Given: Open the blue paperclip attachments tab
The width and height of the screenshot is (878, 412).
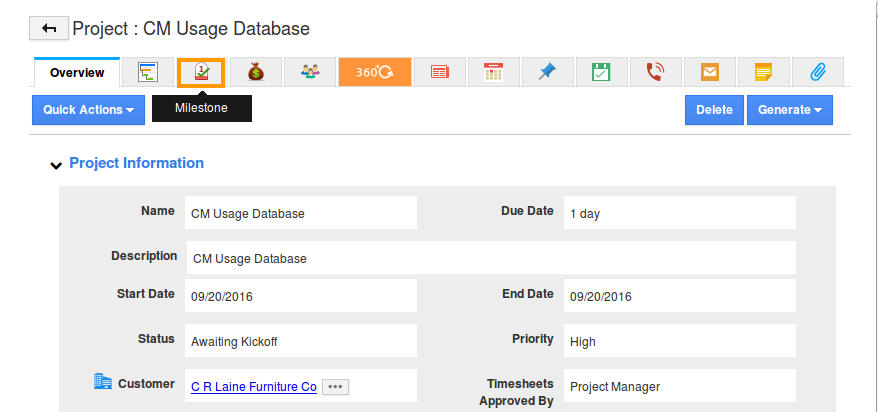Looking at the screenshot, I should coord(818,72).
